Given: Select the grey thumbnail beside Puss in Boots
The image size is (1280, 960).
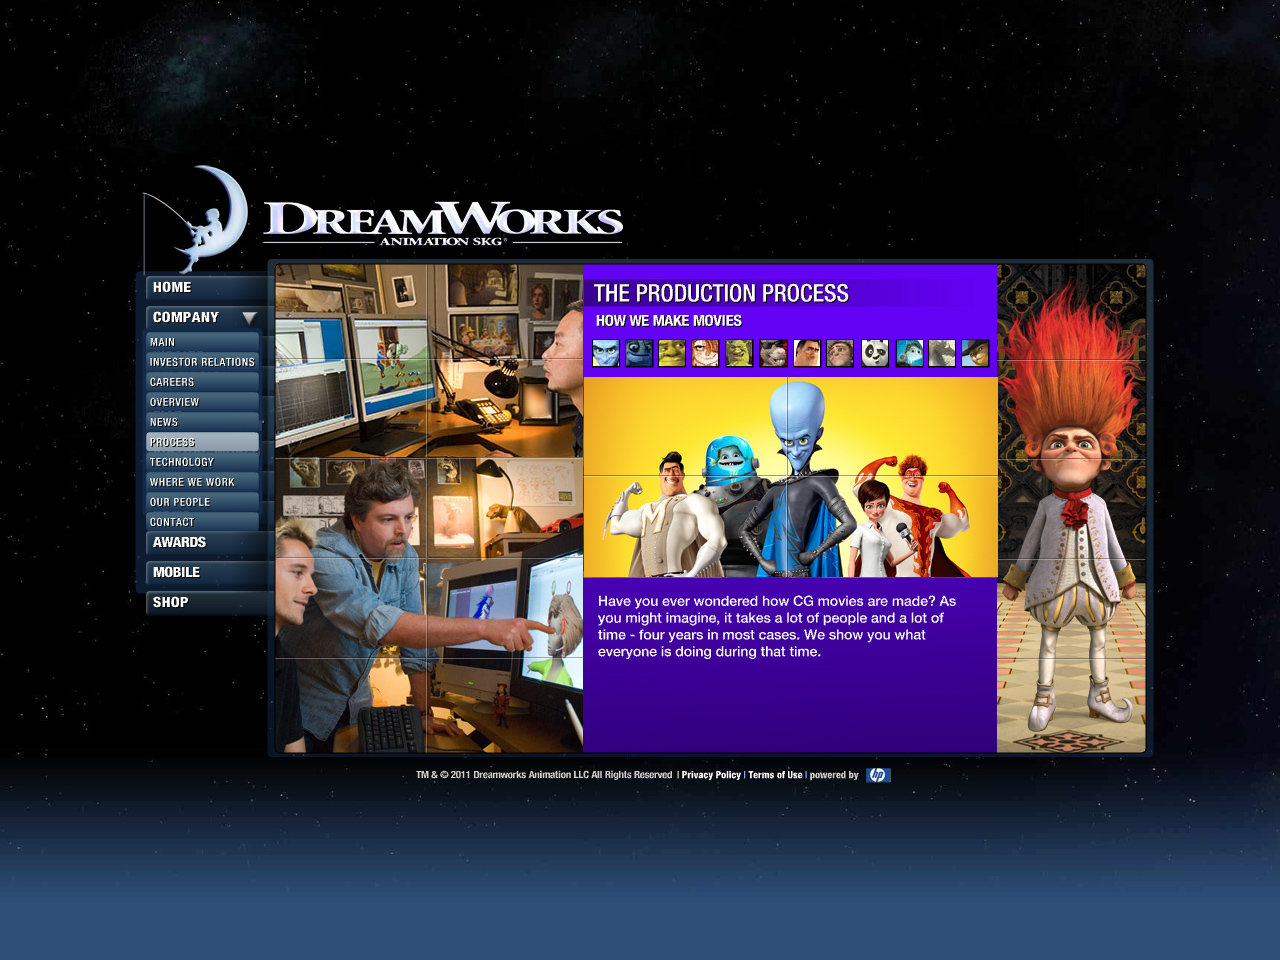Looking at the screenshot, I should point(942,353).
